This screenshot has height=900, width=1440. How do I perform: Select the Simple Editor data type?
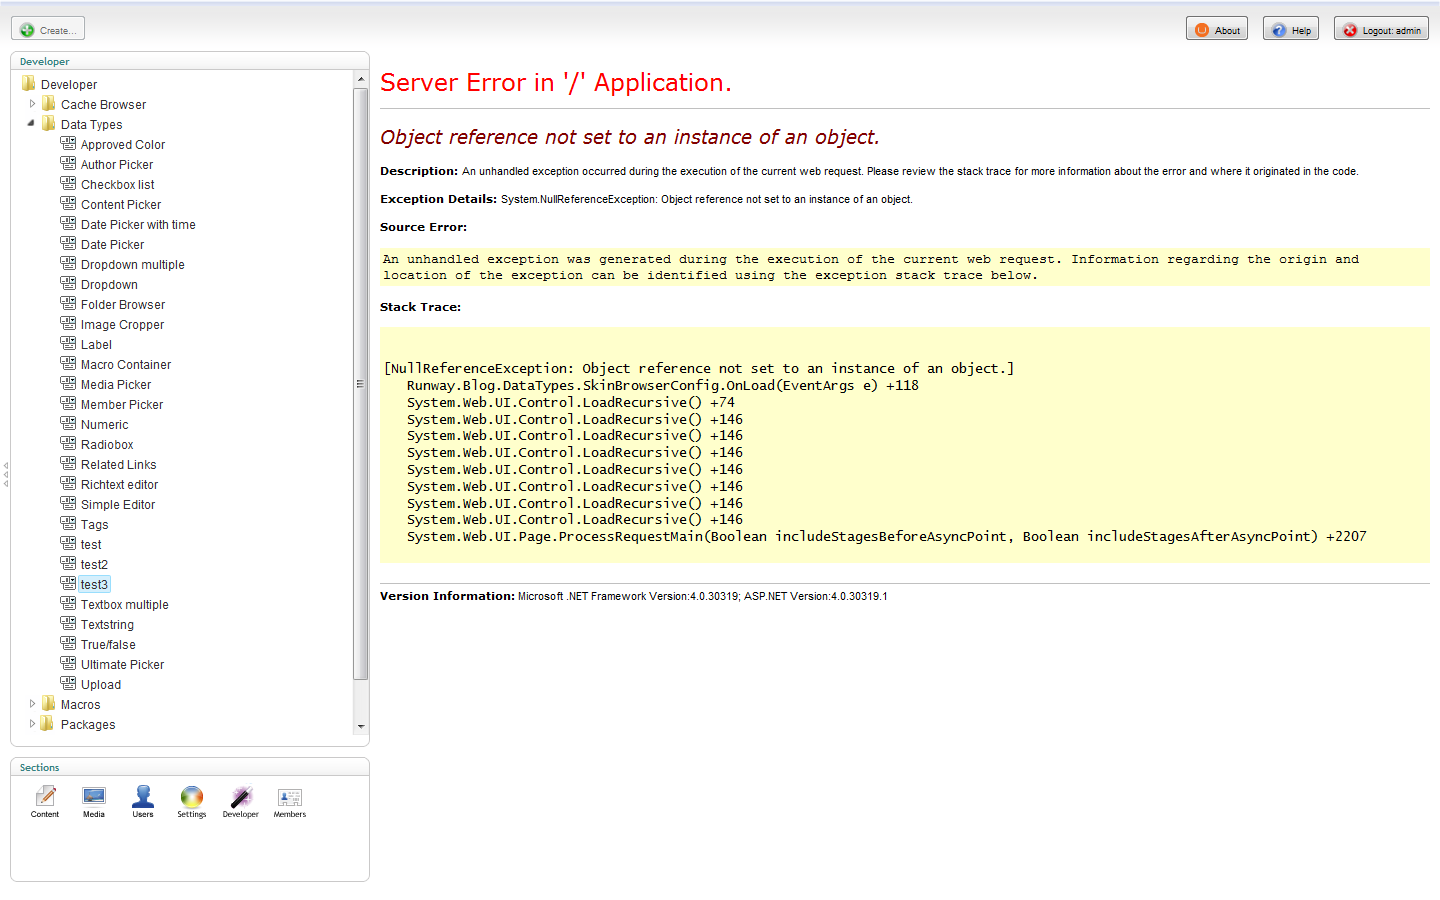(118, 505)
